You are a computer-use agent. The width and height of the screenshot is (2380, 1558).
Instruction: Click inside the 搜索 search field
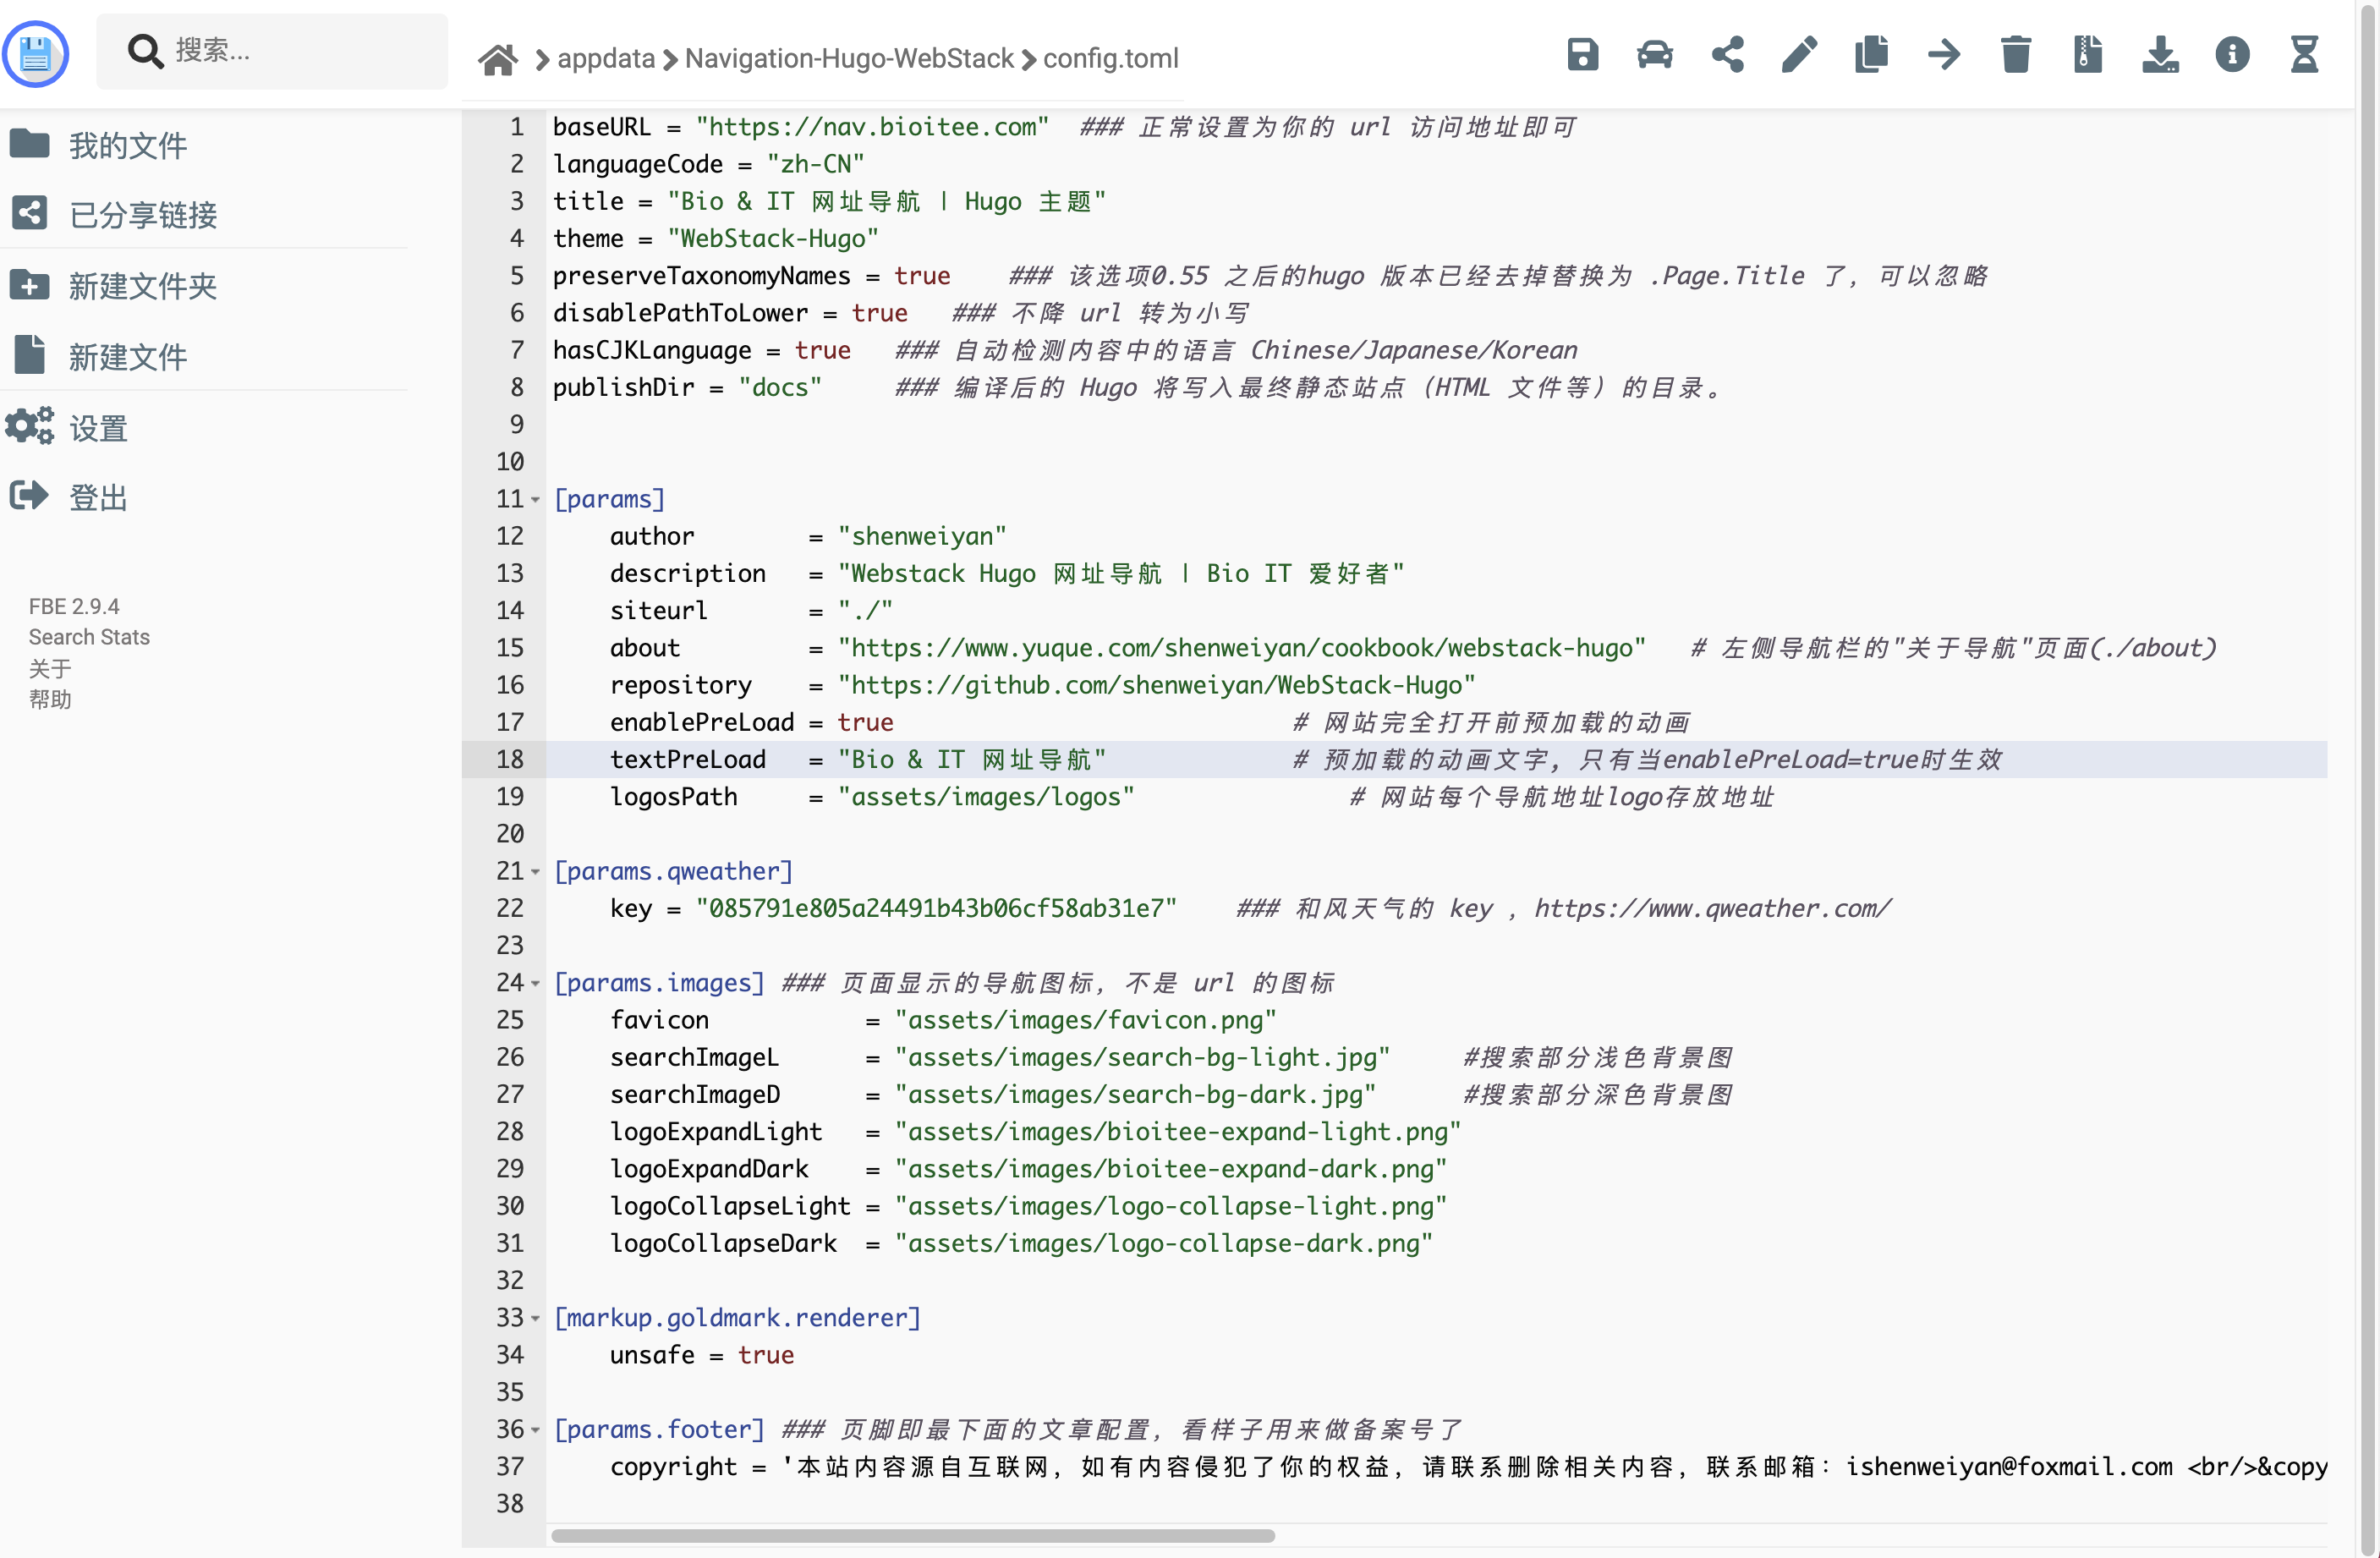tap(270, 52)
